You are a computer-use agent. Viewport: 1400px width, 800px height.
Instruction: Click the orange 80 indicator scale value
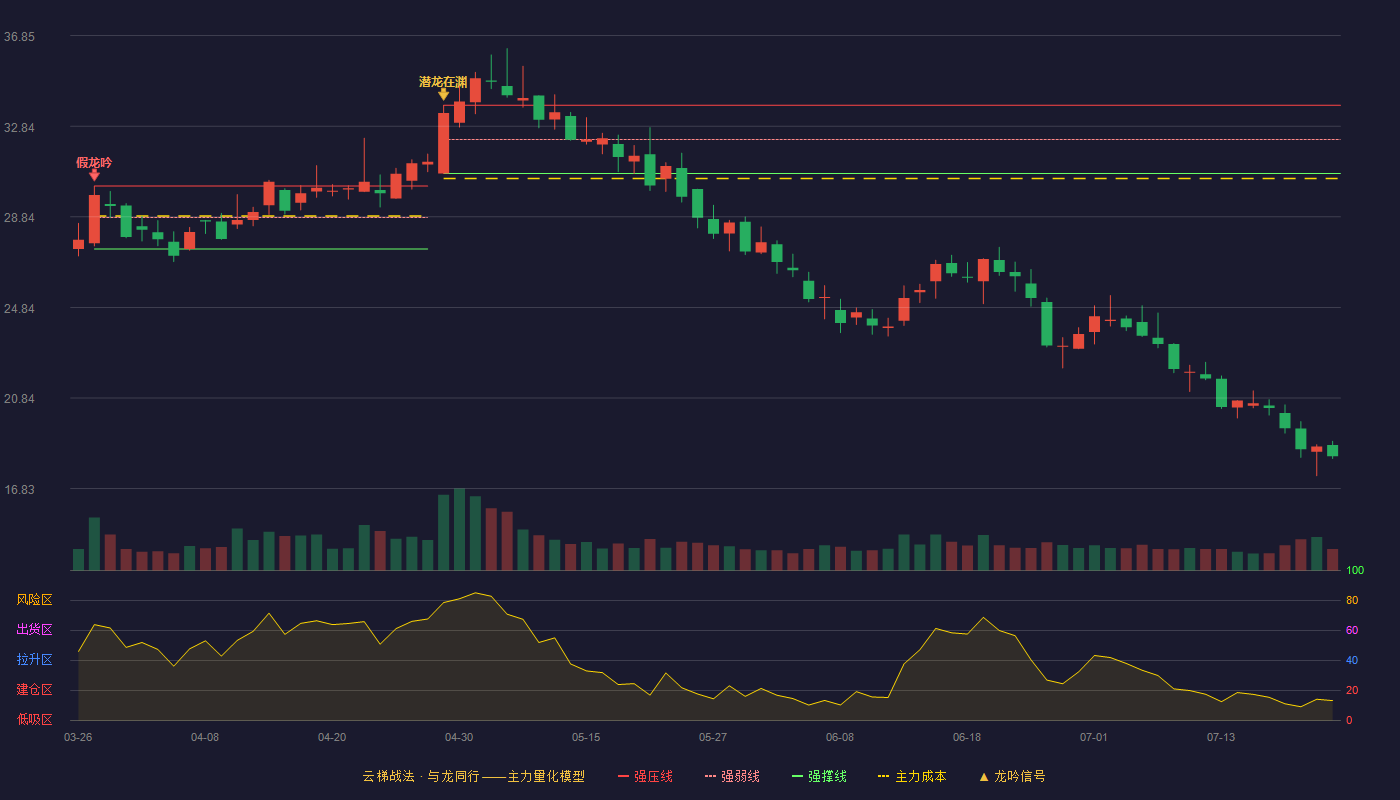pos(1352,601)
